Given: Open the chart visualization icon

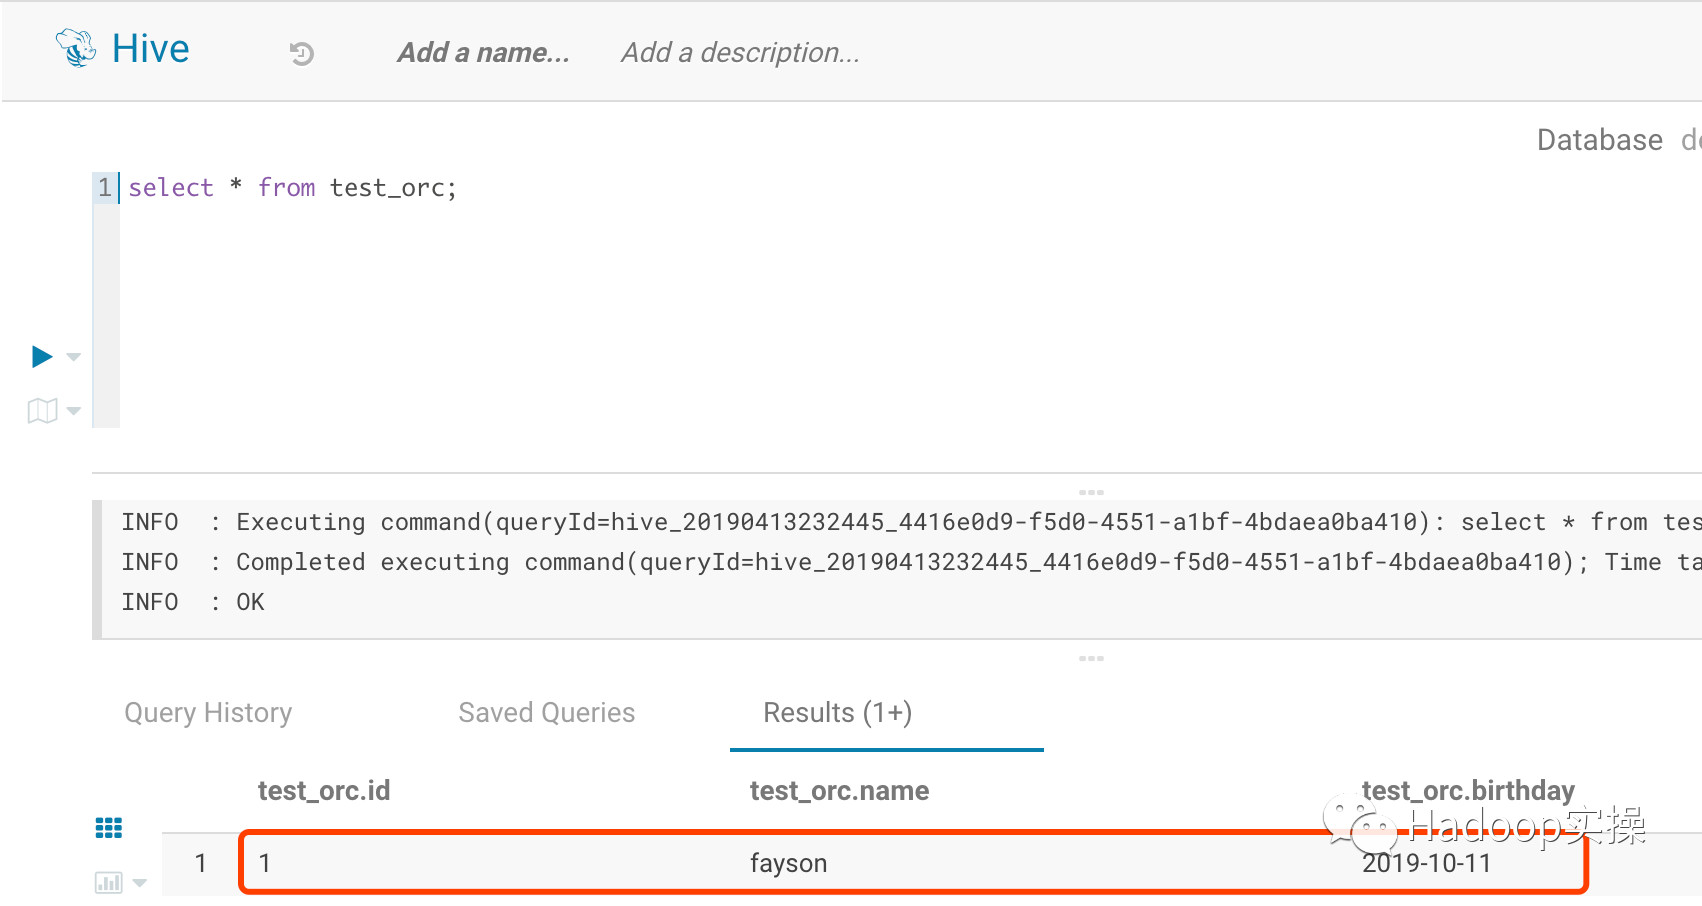Looking at the screenshot, I should pos(108,882).
